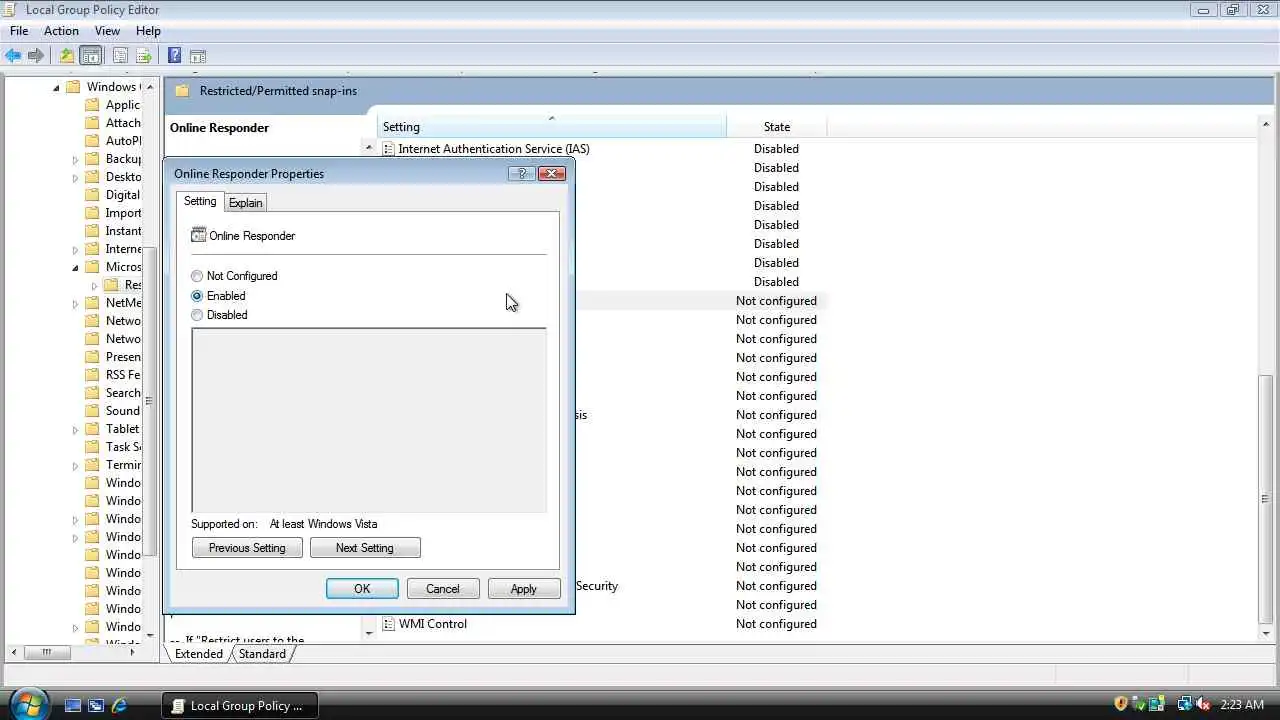1280x720 pixels.
Task: Click Local Group Policy taskbar button
Action: tap(240, 705)
